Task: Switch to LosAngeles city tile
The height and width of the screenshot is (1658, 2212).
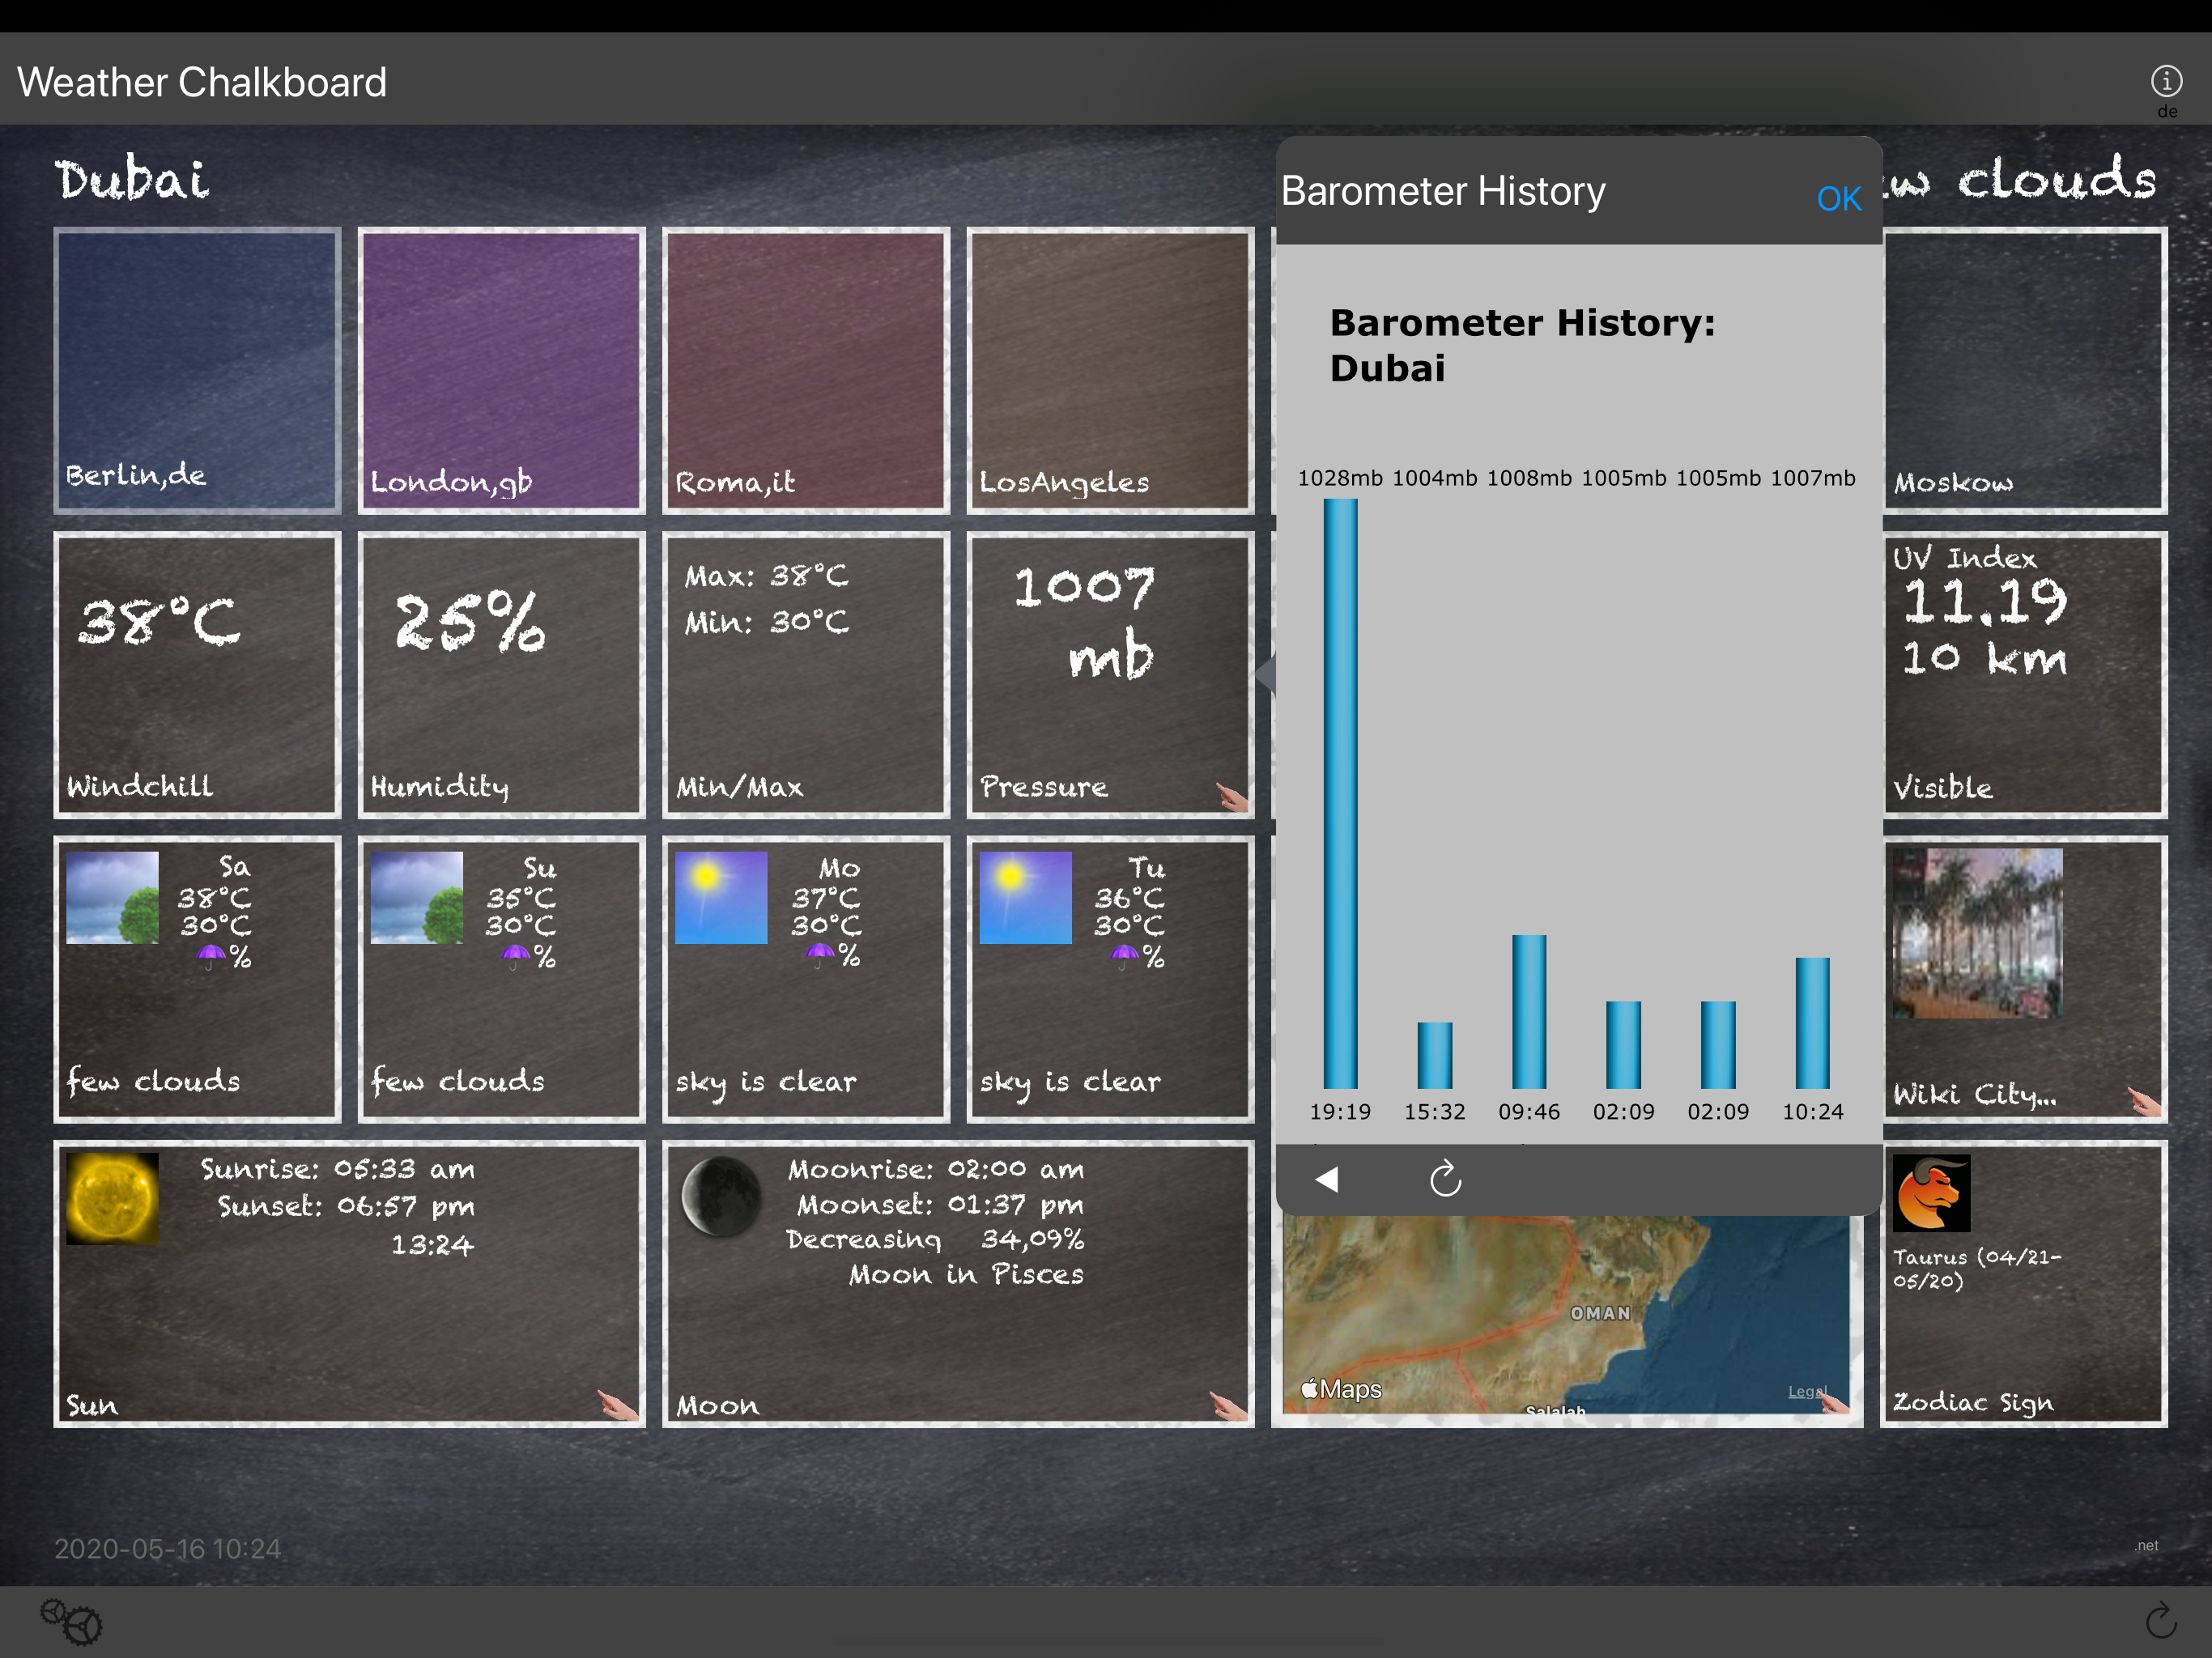Action: coord(1110,370)
